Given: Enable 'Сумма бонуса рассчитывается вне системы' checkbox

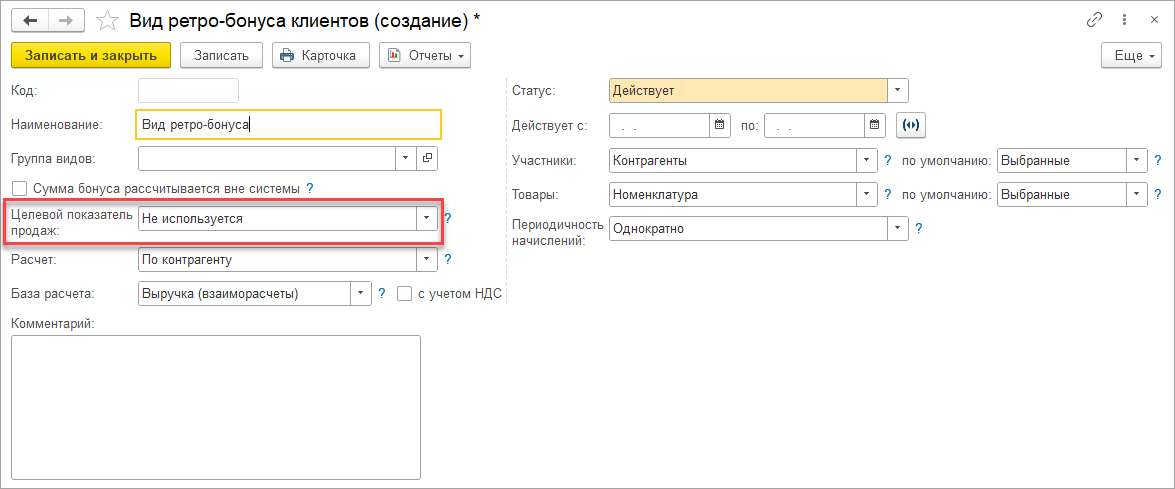Looking at the screenshot, I should [x=19, y=188].
